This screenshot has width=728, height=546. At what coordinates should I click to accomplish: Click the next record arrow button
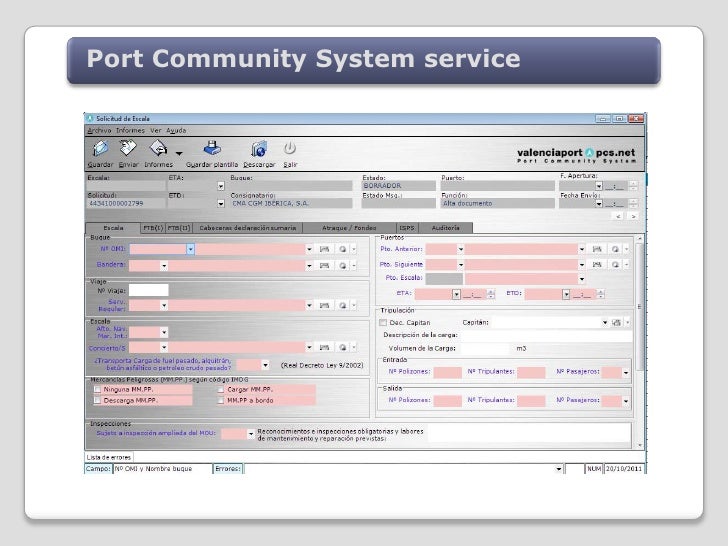[x=633, y=216]
